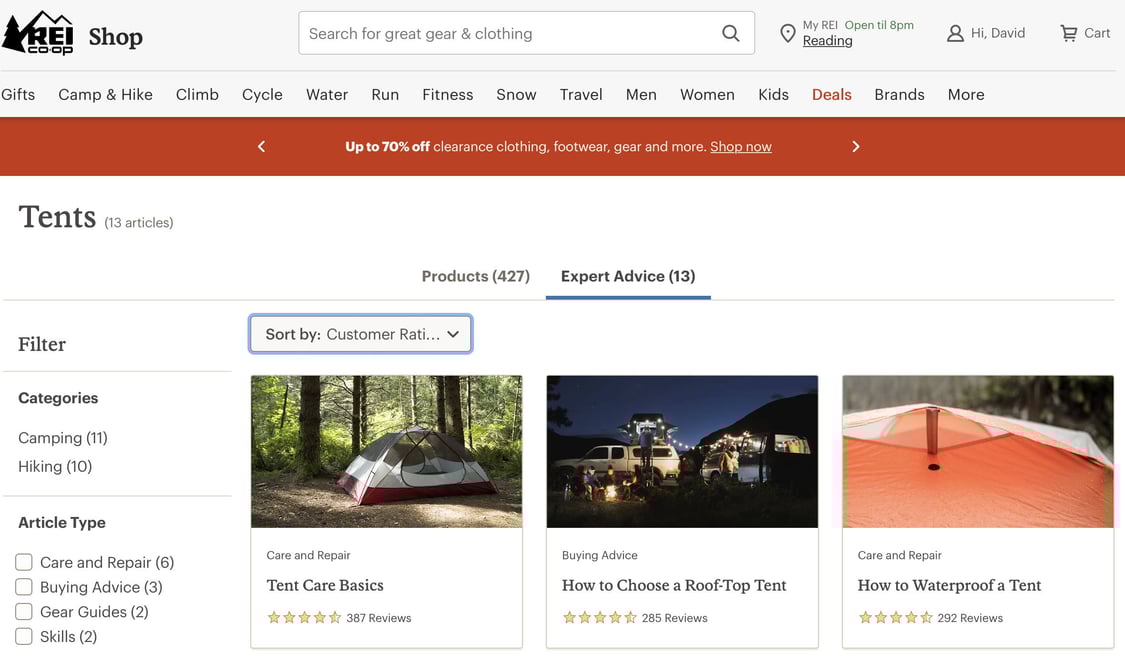Click inside the gear search field
This screenshot has width=1125, height=661.
pos(500,32)
